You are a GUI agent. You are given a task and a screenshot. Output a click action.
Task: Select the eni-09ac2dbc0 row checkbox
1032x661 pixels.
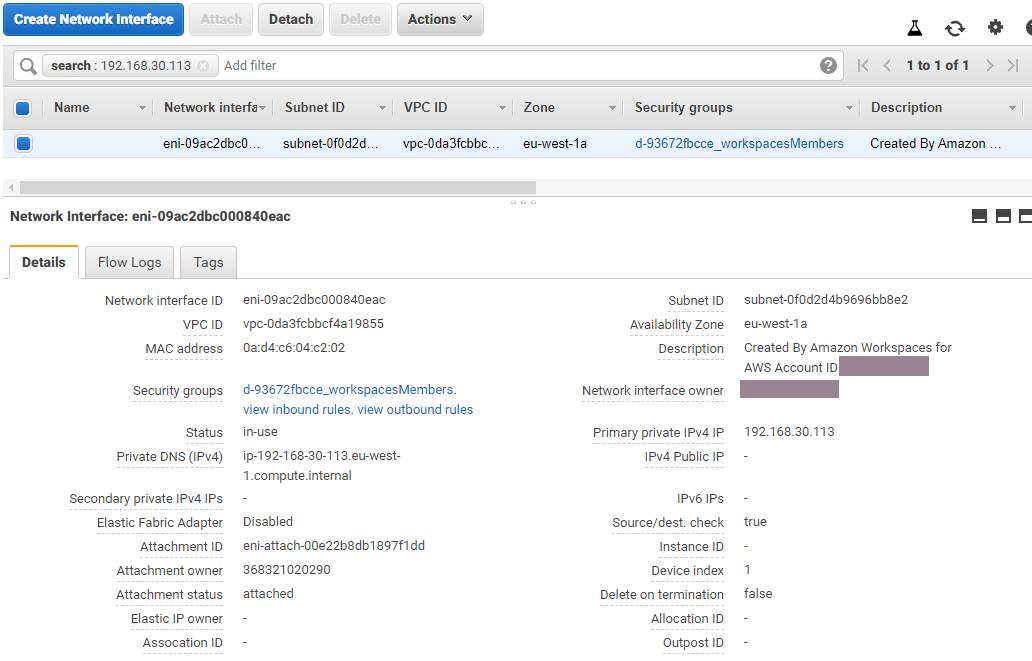(x=22, y=143)
